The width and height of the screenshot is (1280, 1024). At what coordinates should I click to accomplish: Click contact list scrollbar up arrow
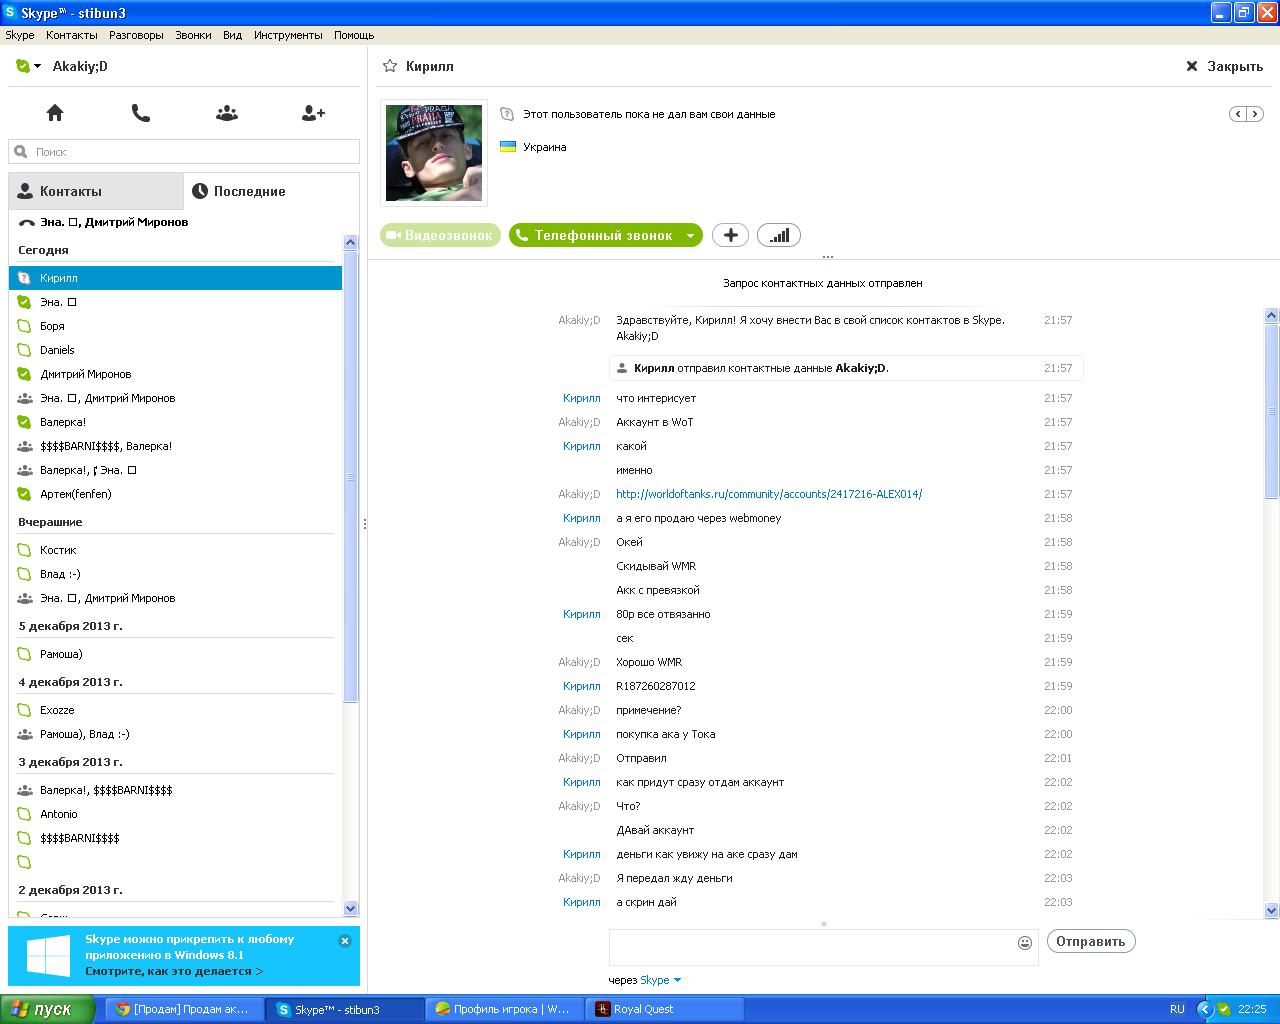(x=350, y=242)
